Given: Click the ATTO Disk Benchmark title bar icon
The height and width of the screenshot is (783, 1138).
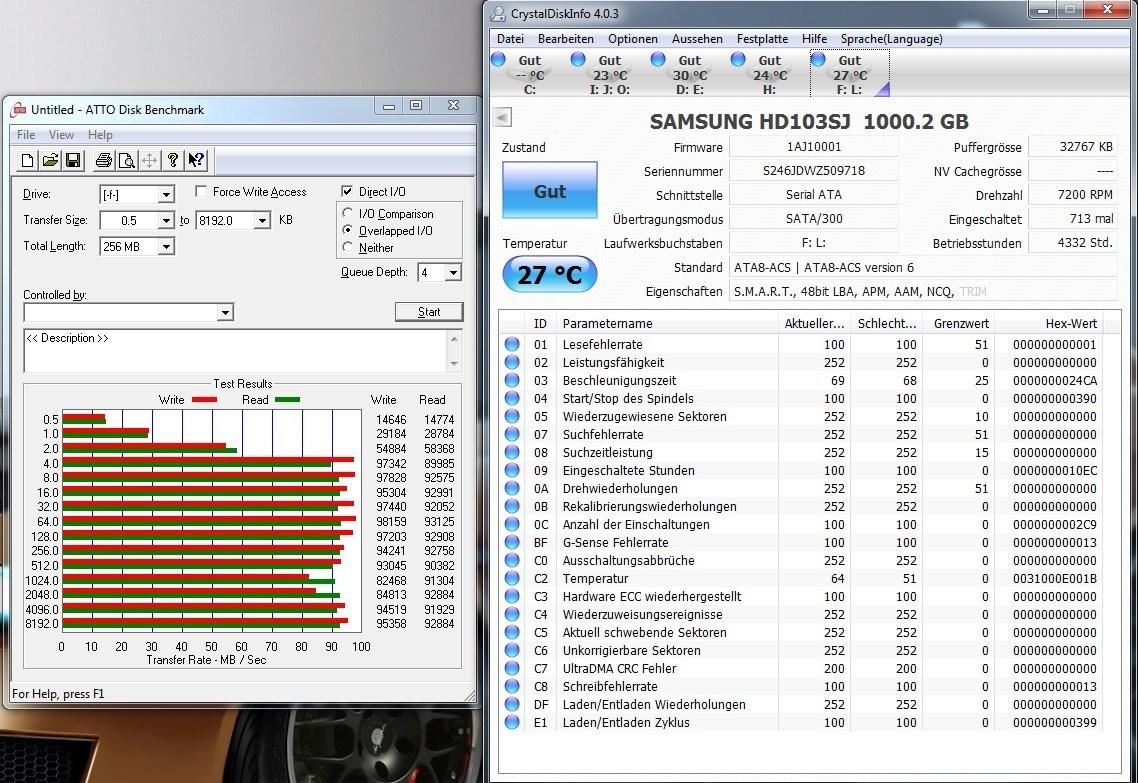Looking at the screenshot, I should click(18, 110).
